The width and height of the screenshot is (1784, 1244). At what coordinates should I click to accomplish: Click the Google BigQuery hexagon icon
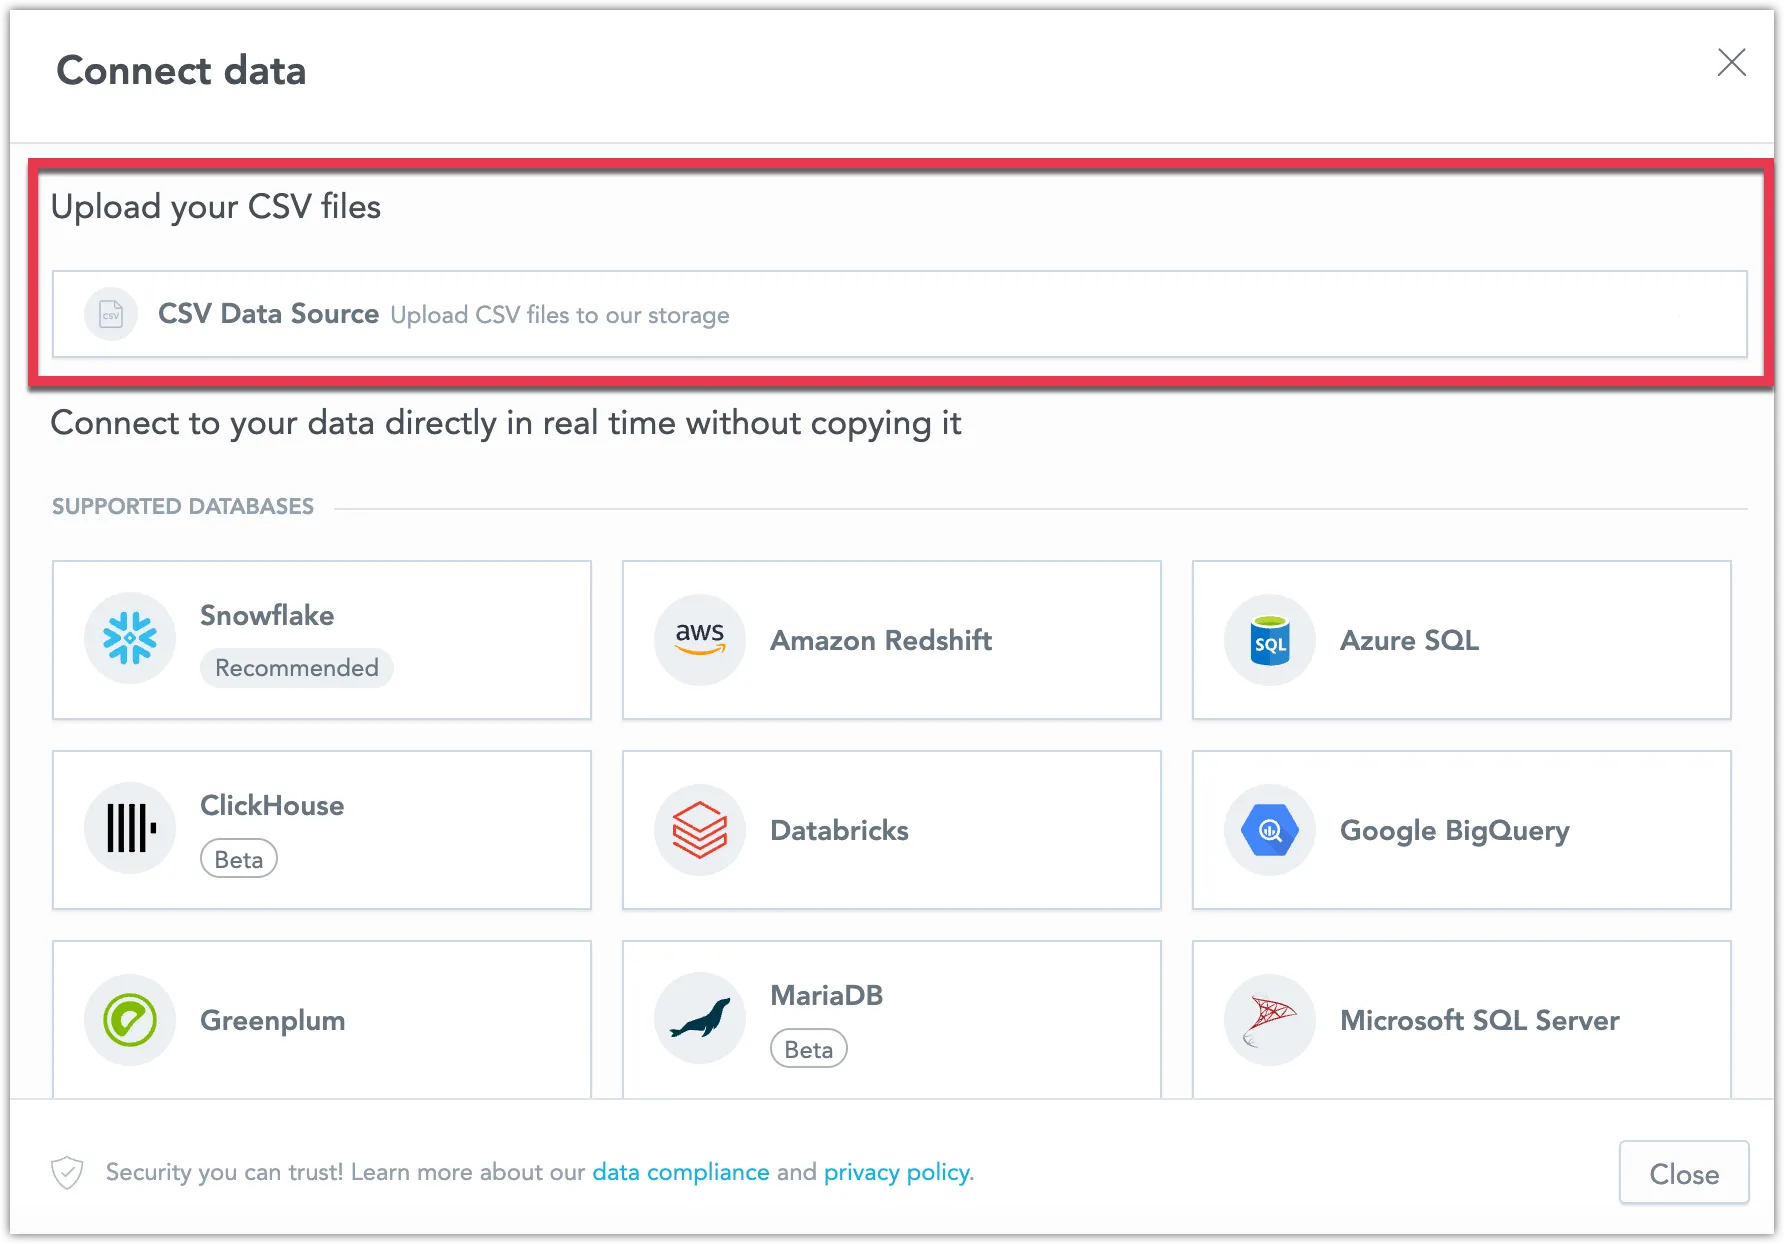1268,829
